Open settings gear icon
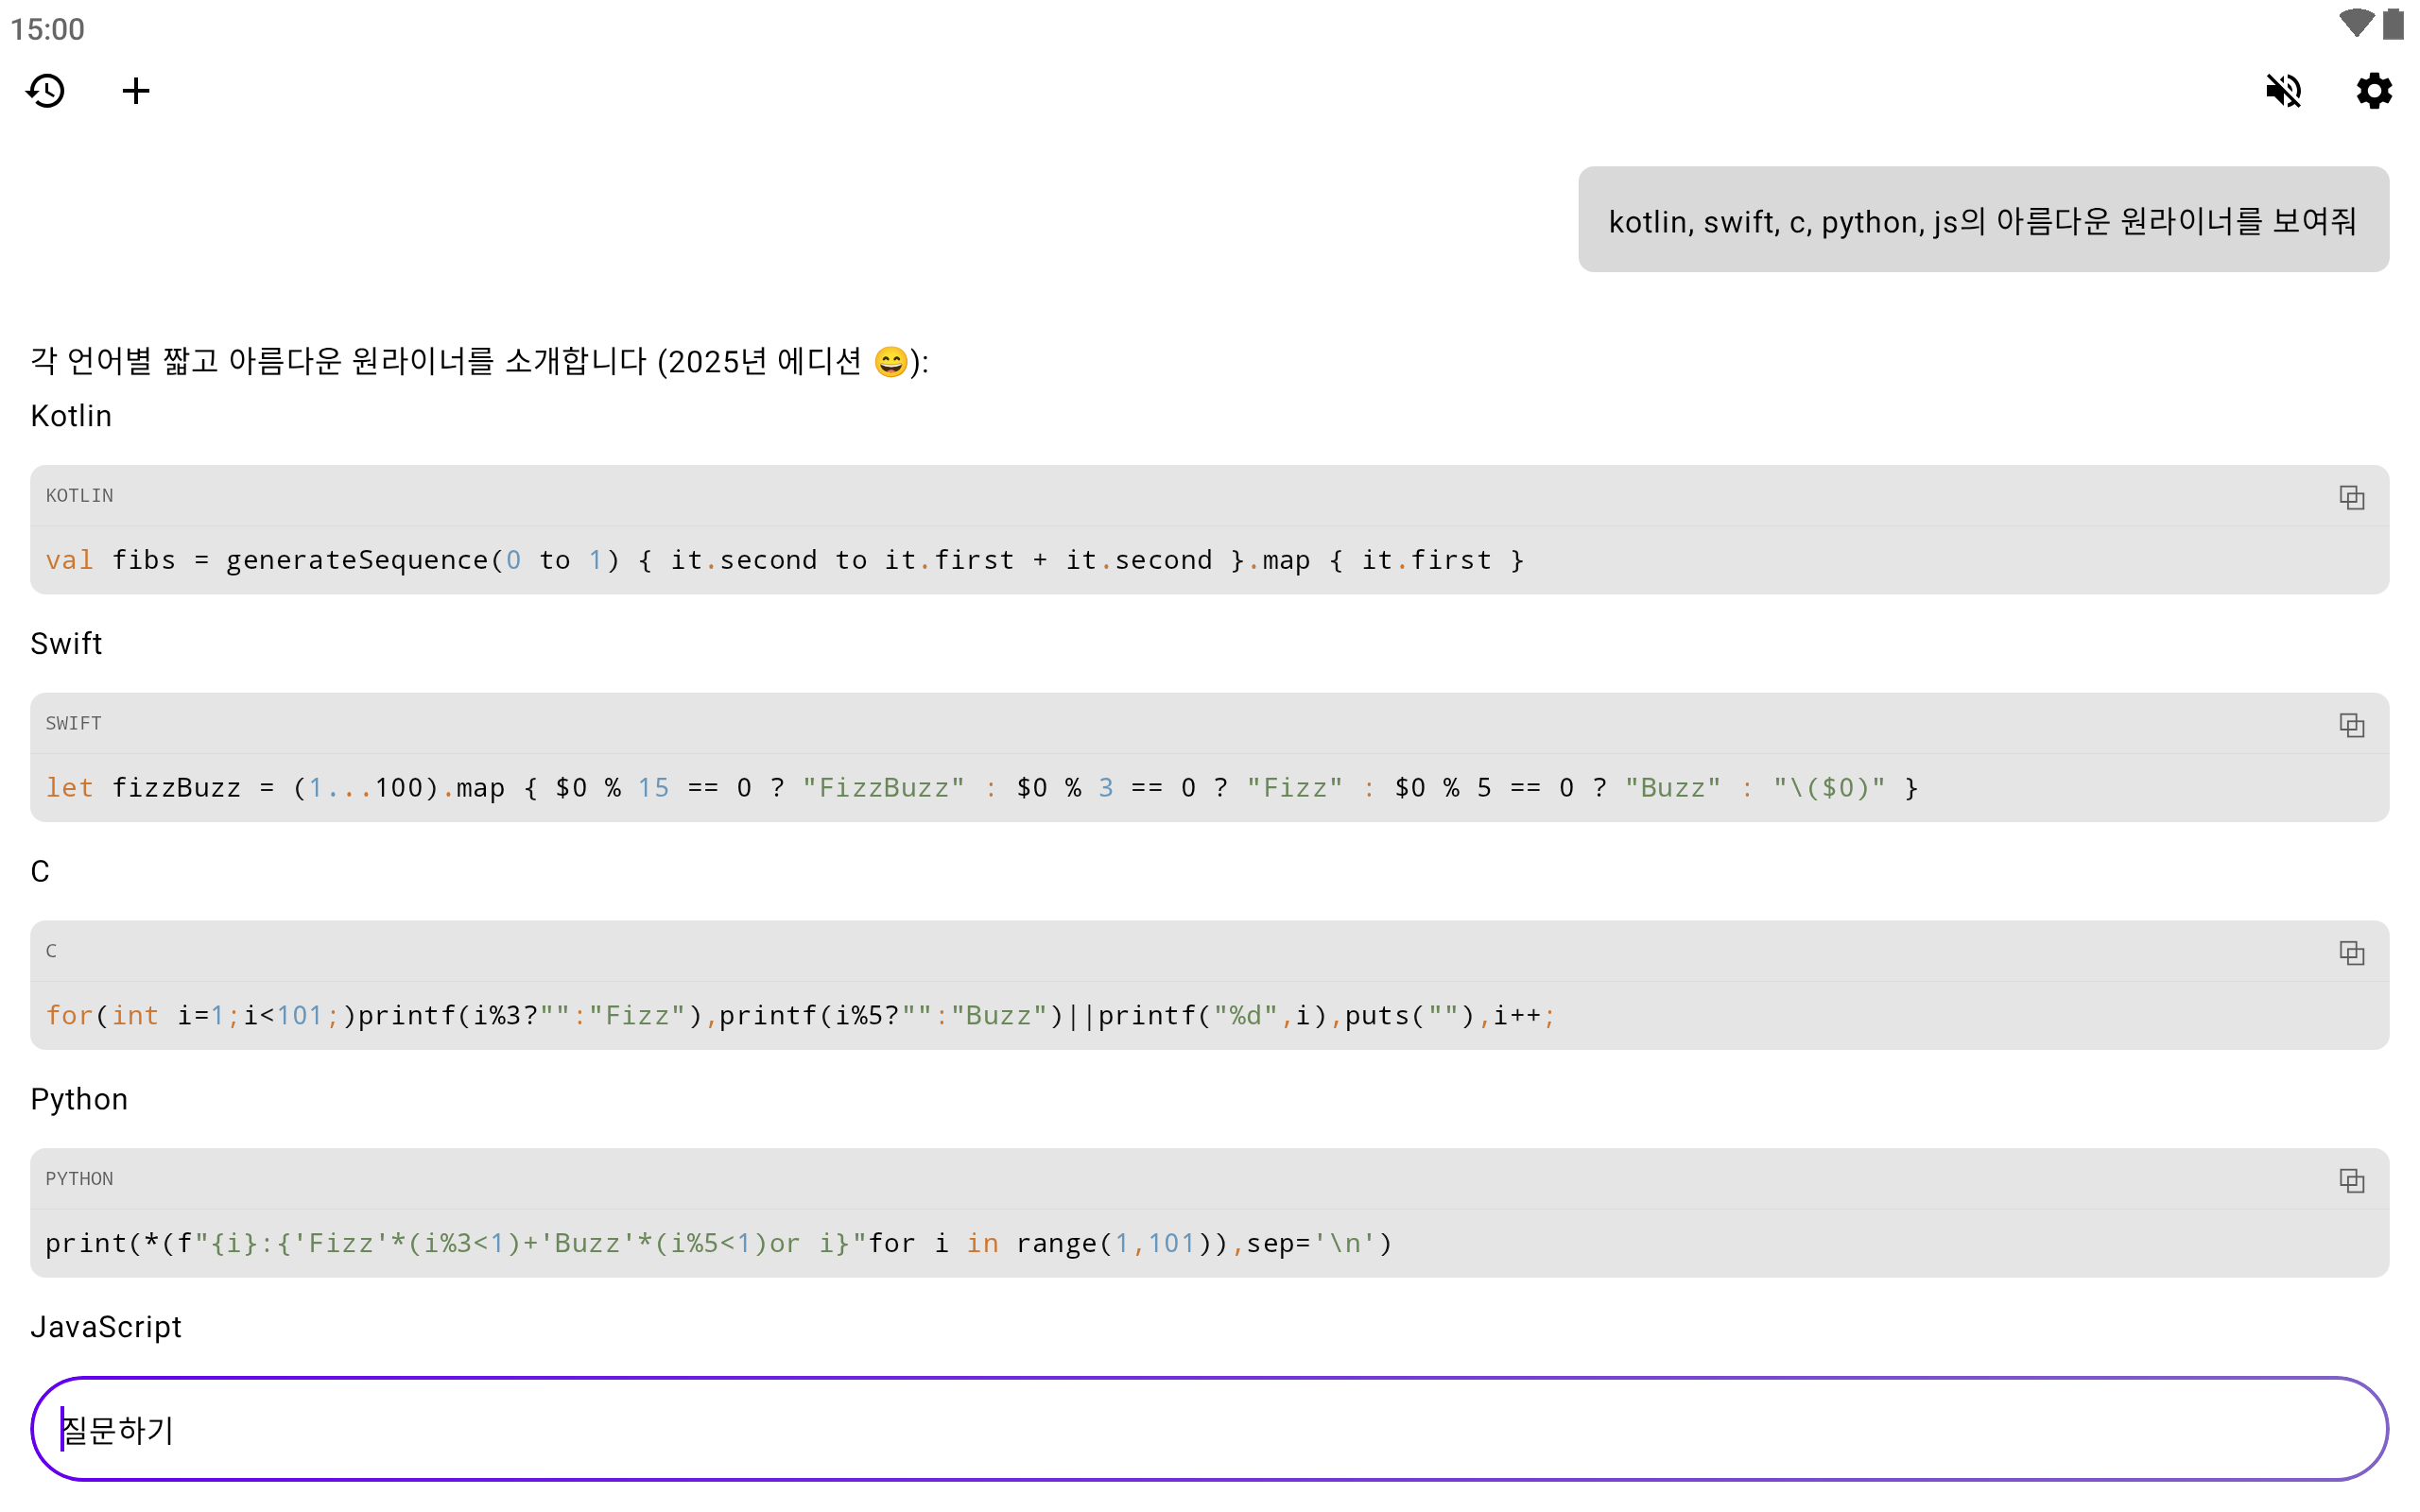This screenshot has width=2420, height=1512. pos(2373,91)
